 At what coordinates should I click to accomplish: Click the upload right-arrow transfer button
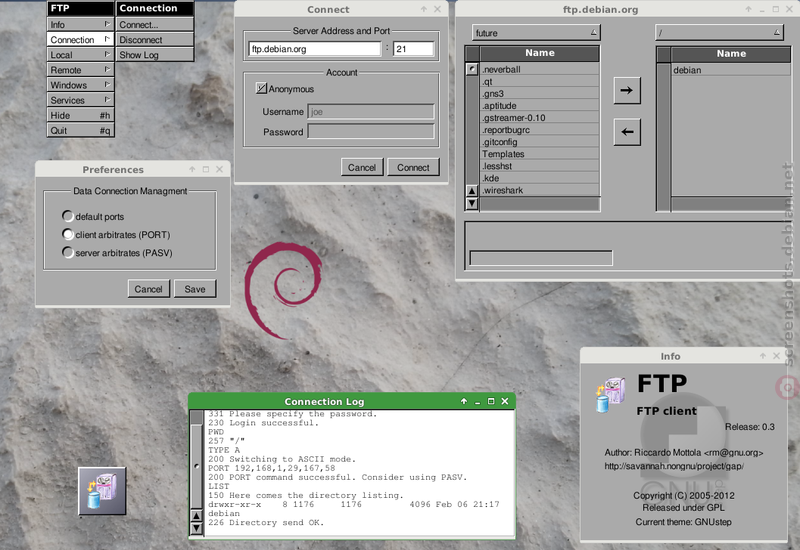tap(627, 90)
